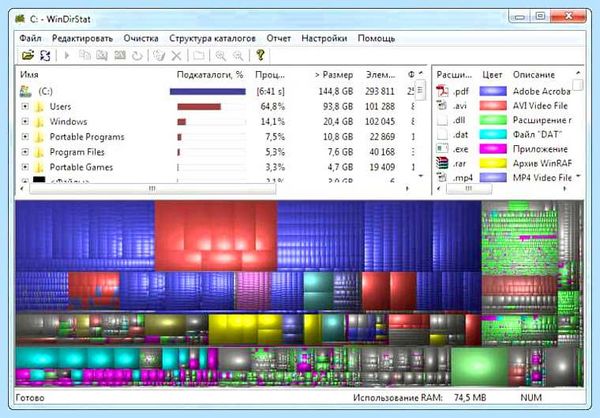Expand the Program Files folder node

coord(25,152)
